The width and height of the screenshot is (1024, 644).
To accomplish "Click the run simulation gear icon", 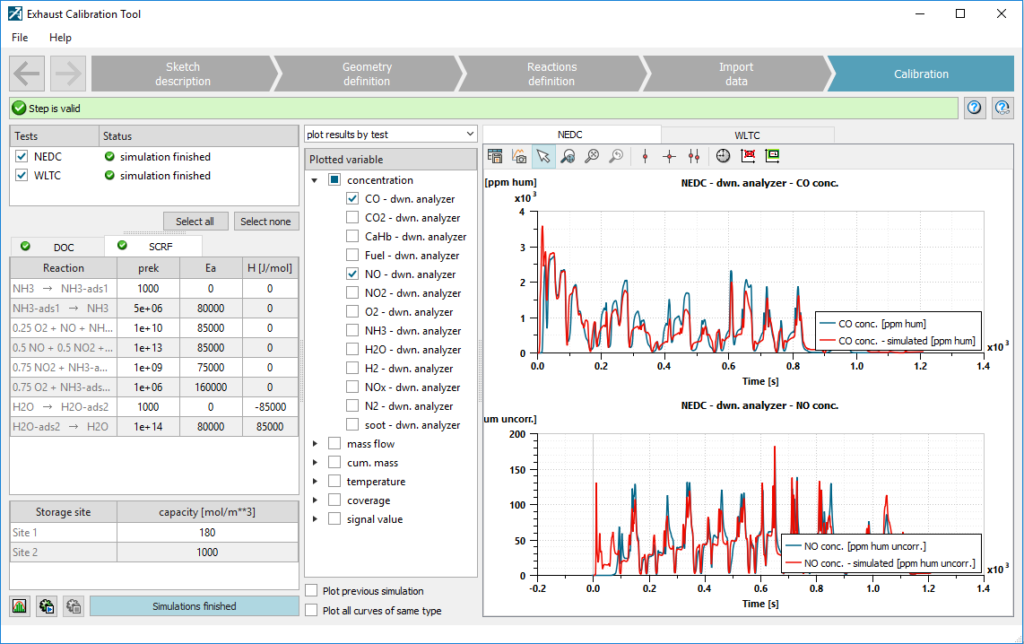I will tap(46, 606).
